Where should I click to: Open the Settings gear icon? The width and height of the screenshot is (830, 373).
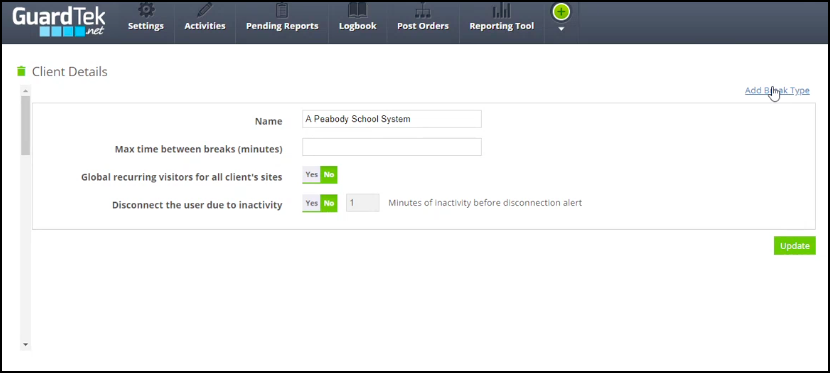pos(146,10)
